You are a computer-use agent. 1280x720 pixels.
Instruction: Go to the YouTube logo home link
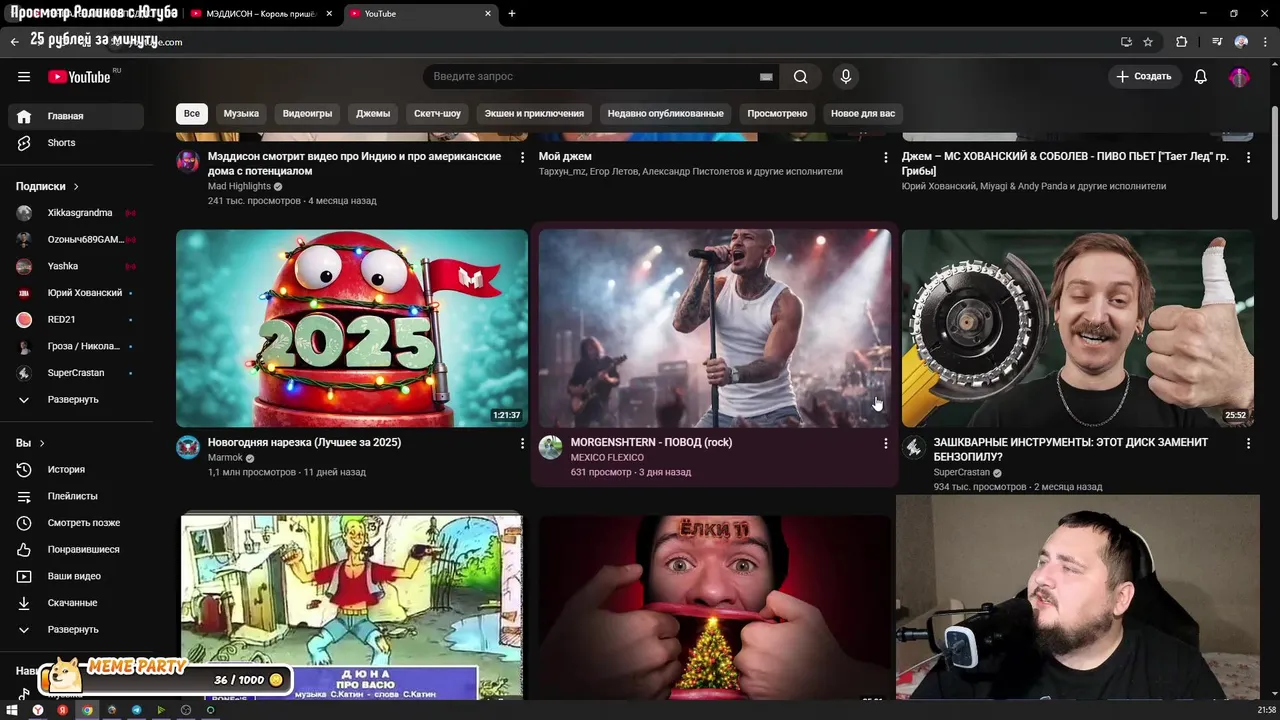[81, 77]
